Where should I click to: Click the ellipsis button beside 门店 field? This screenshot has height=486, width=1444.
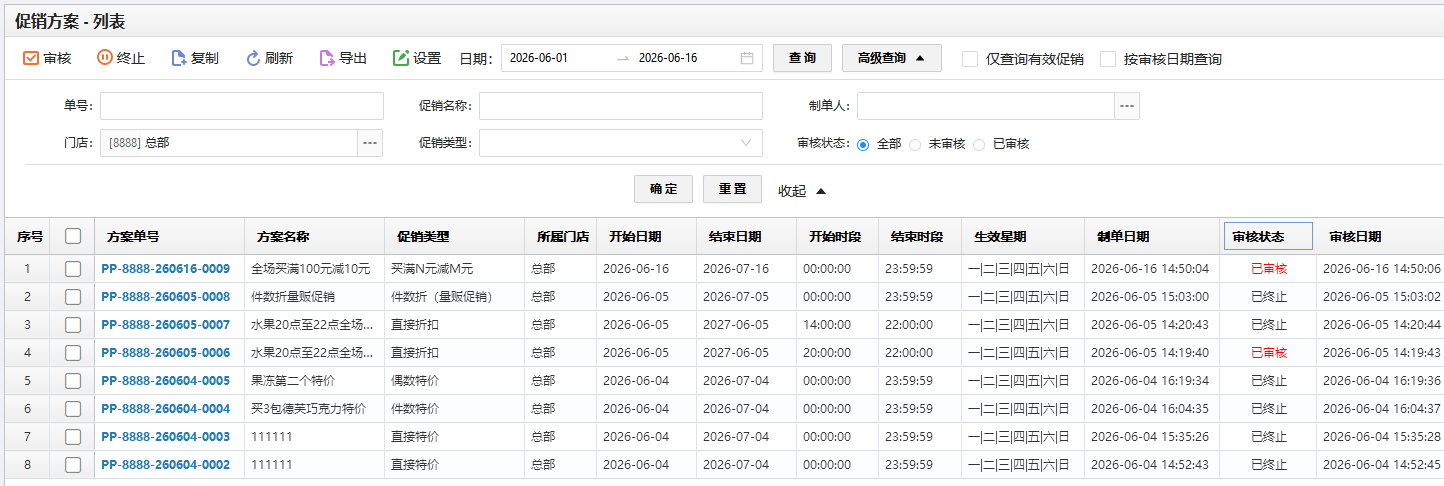point(370,143)
